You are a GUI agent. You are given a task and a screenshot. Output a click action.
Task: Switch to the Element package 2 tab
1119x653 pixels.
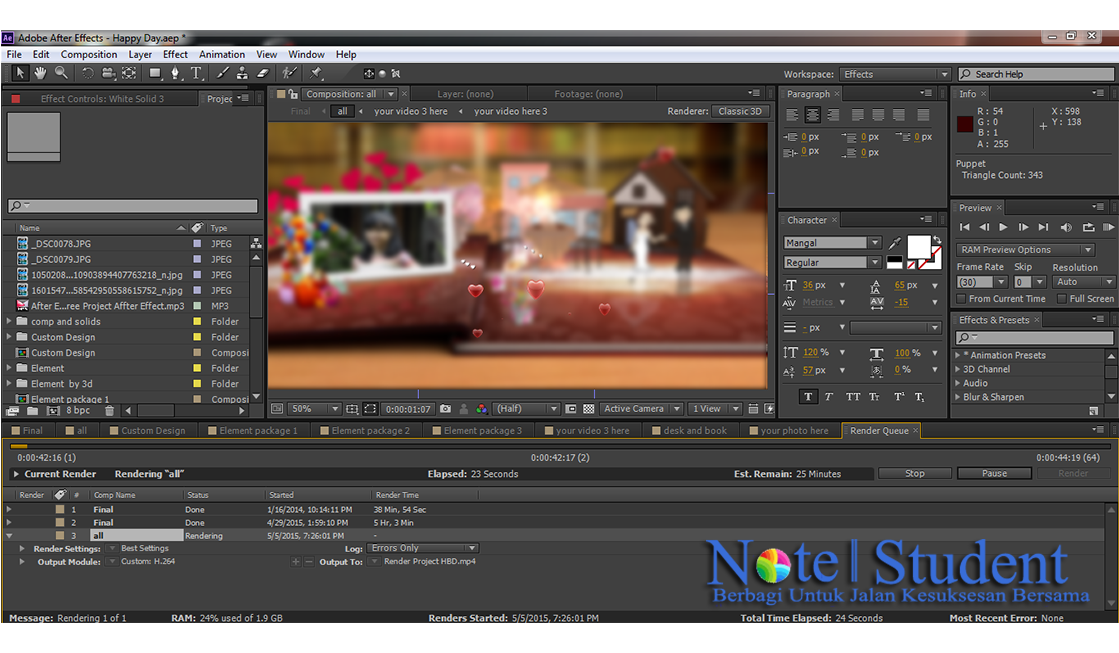coord(364,430)
